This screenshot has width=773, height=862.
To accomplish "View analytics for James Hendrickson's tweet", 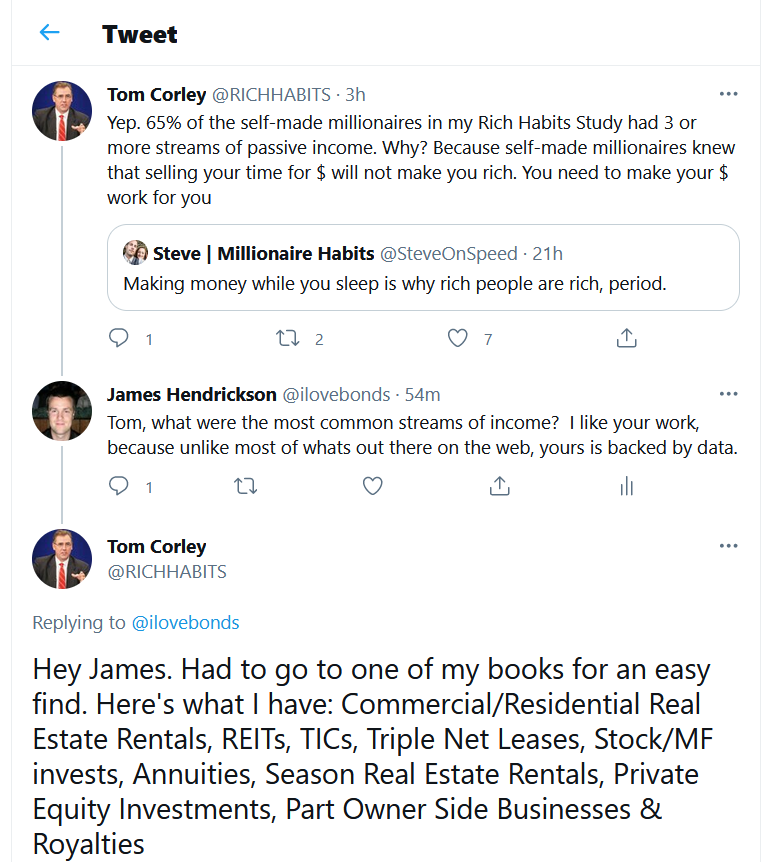I will 627,486.
